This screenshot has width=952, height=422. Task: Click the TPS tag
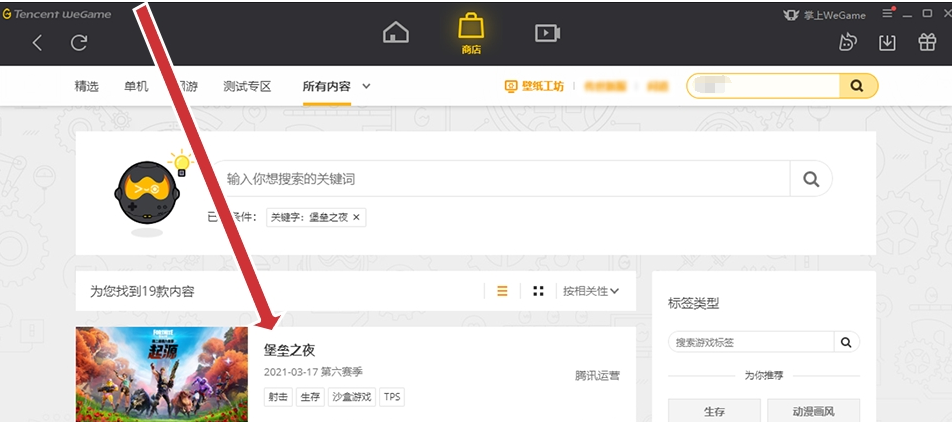(392, 397)
